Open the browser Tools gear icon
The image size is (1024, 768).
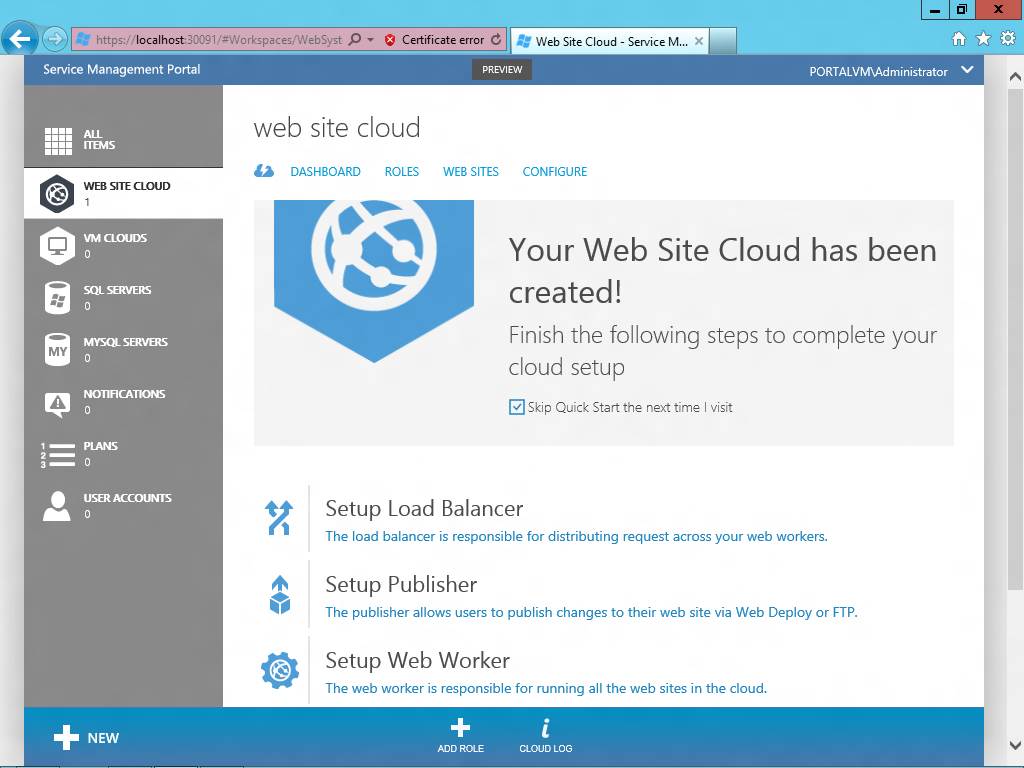1008,39
